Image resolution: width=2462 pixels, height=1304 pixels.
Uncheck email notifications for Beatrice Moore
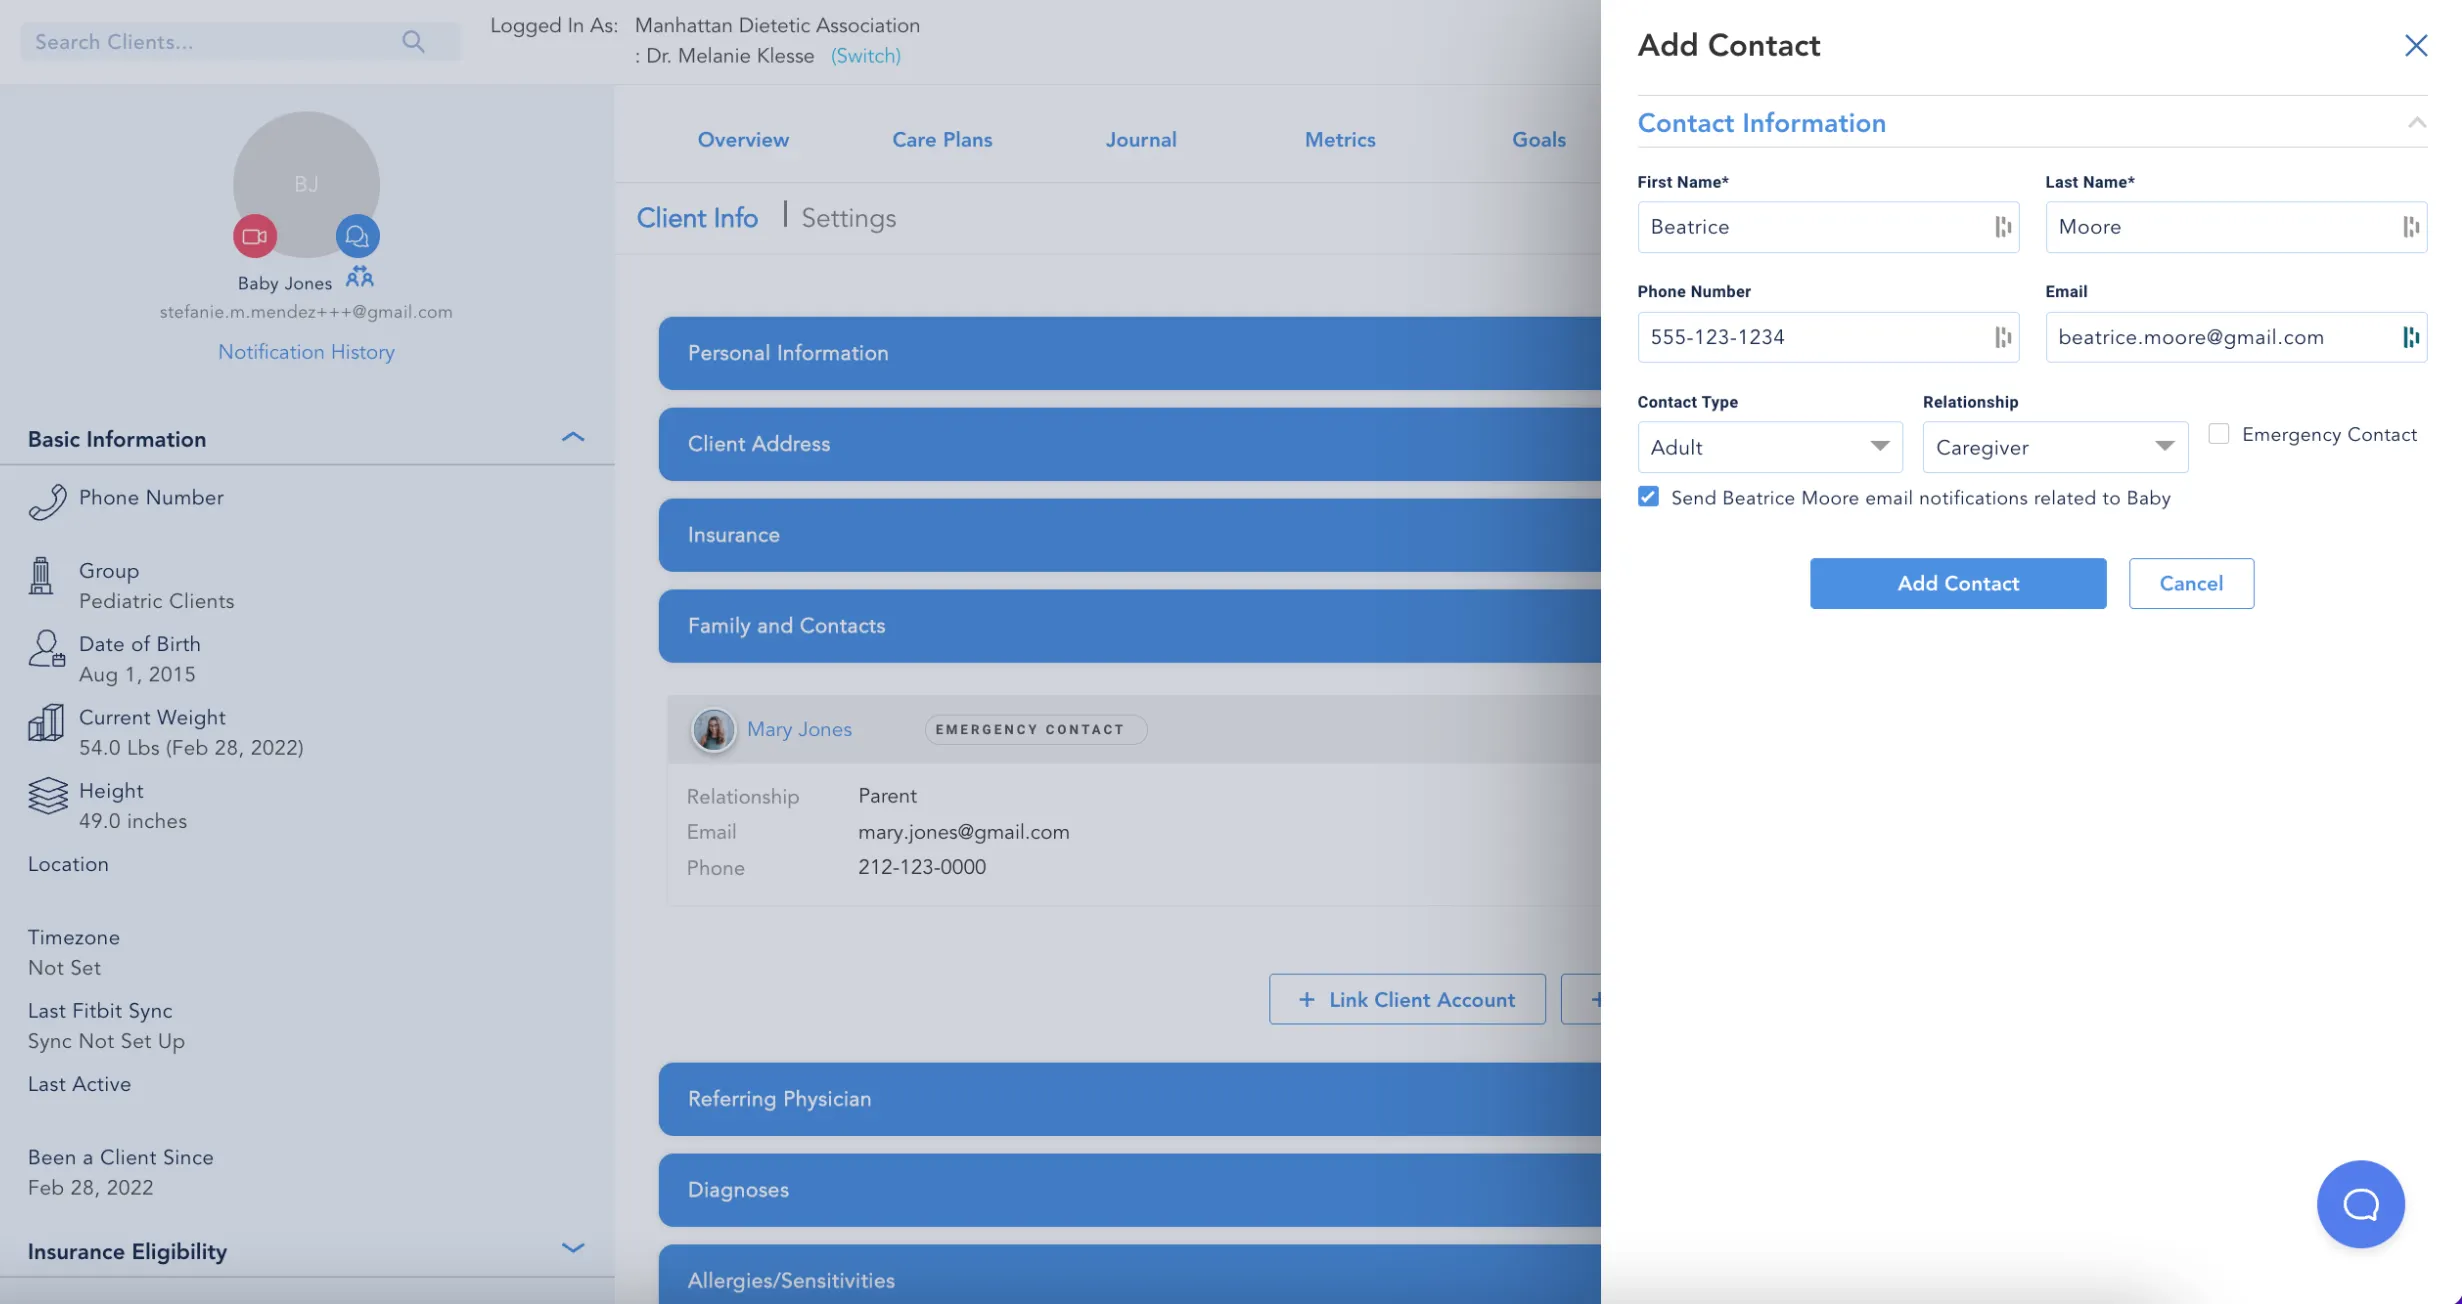1648,497
